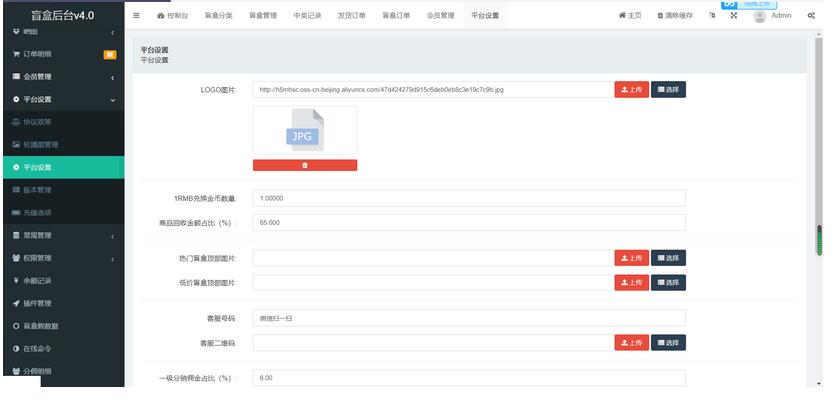This screenshot has height=400, width=838.
Task: Click 上传 button for 低价盲盒顶部图片
Action: click(632, 283)
